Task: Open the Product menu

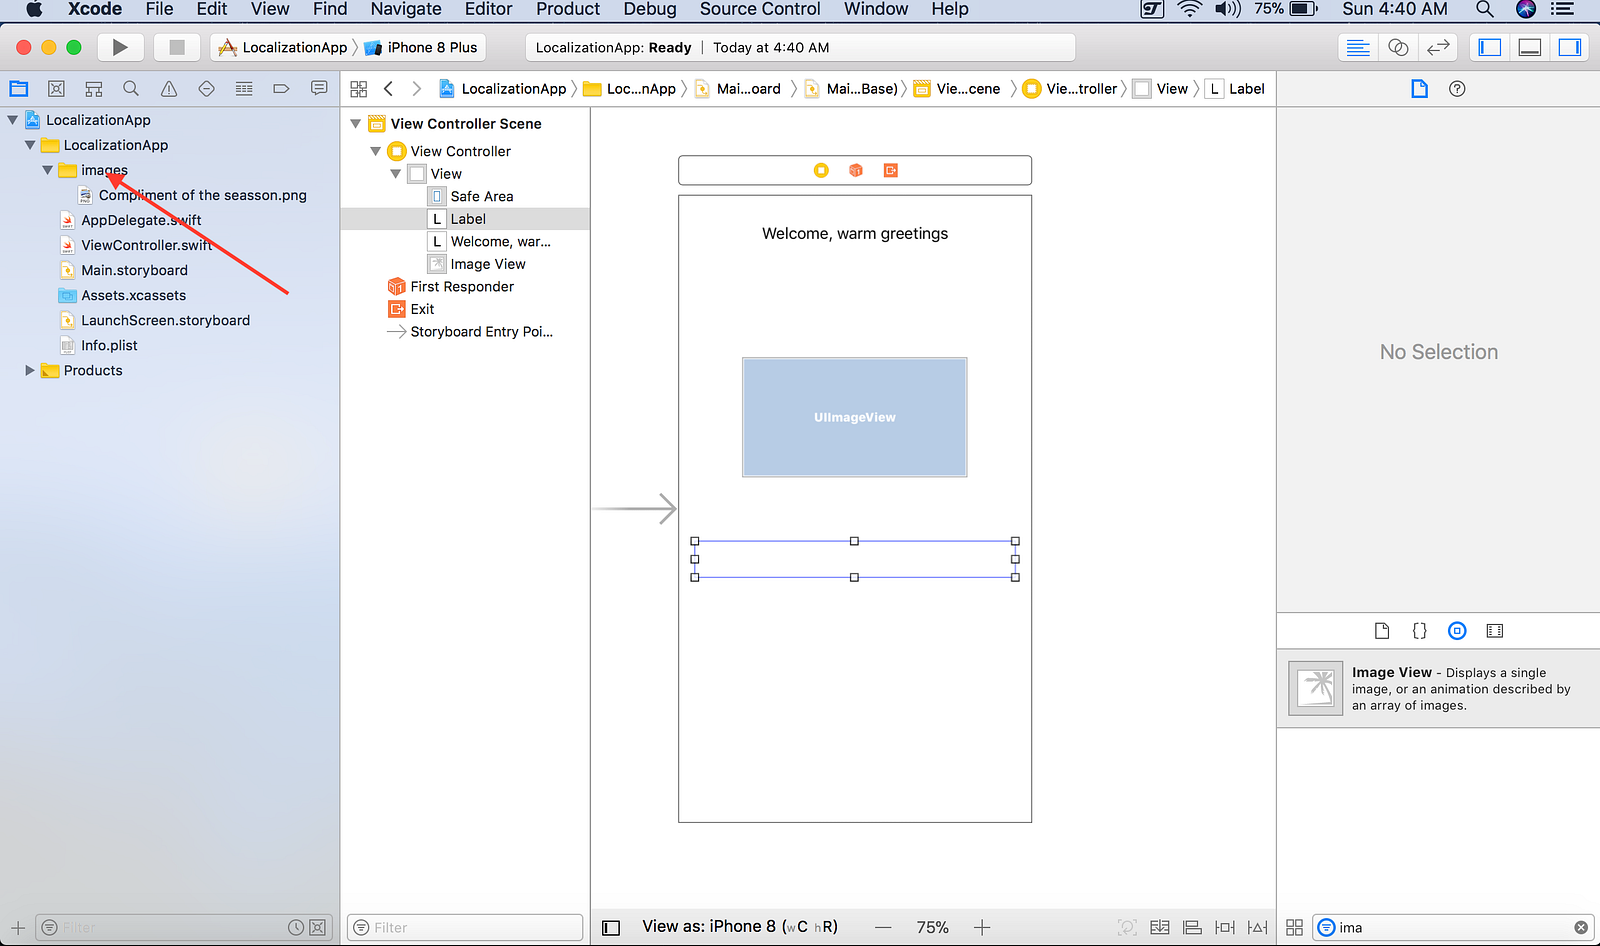Action: point(568,9)
